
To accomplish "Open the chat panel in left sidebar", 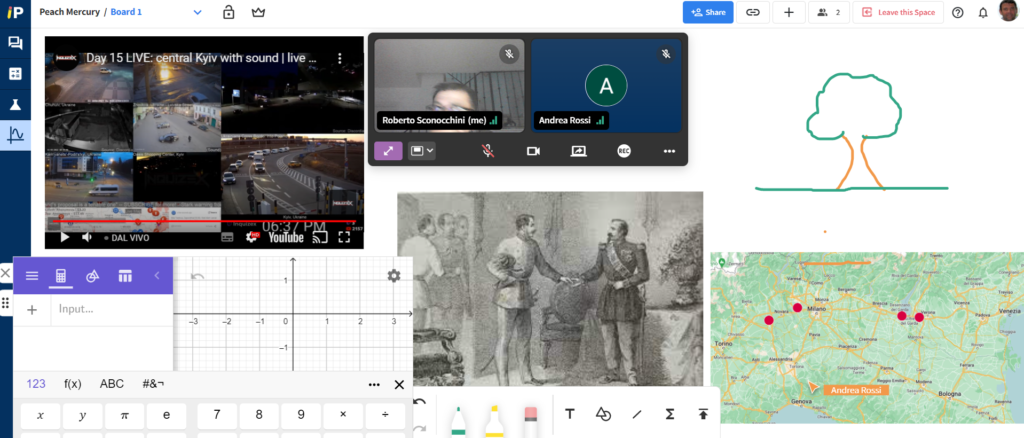I will coord(15,43).
